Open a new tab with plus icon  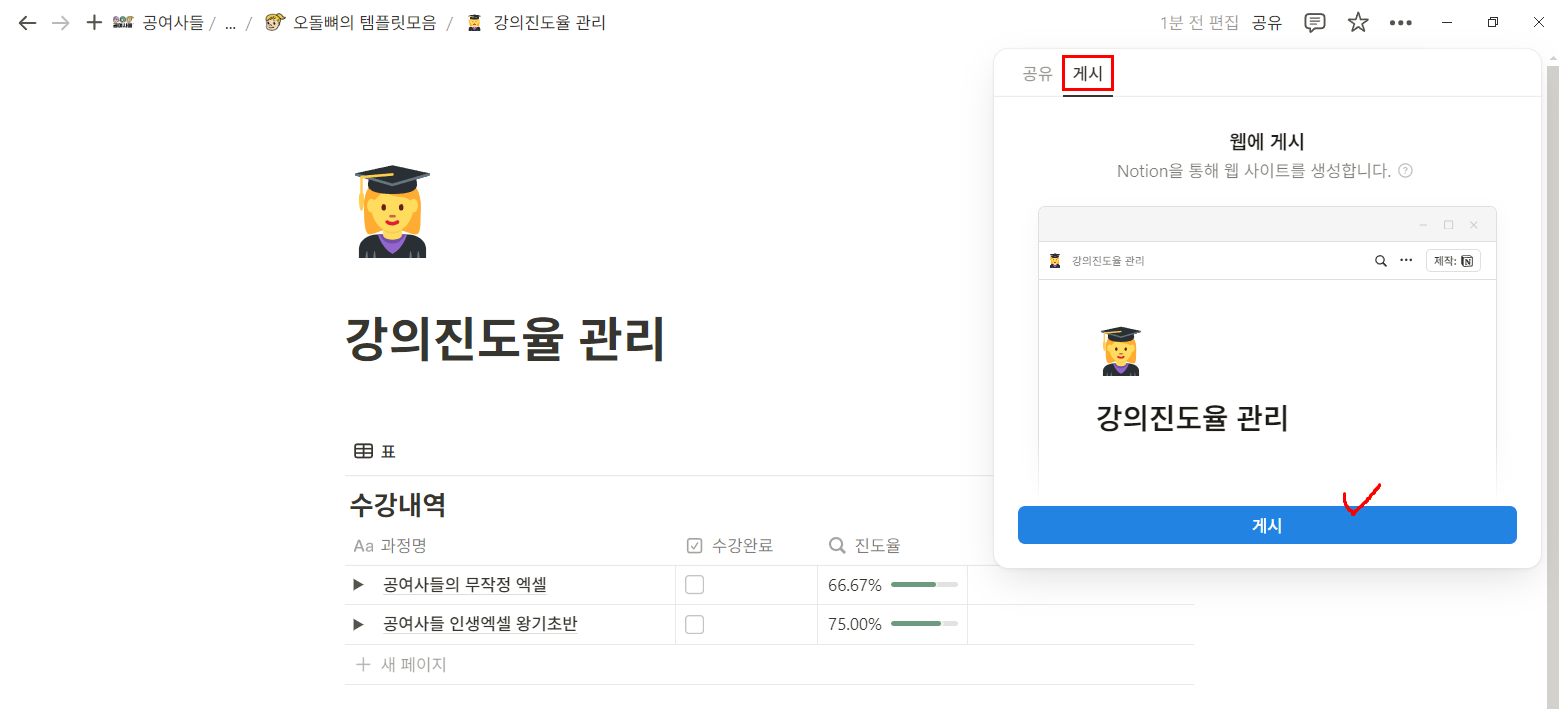point(94,23)
